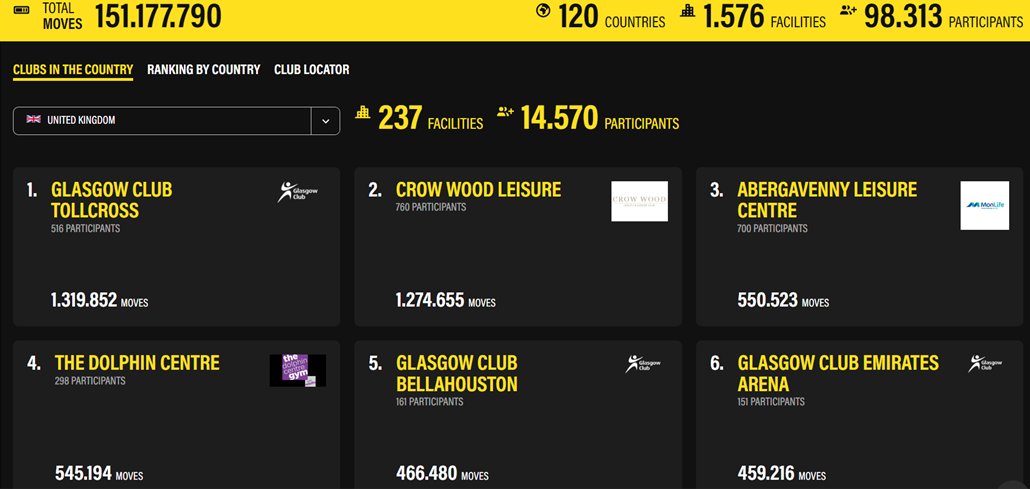Open Abergavenny Leisure Centre club title
The width and height of the screenshot is (1030, 489).
click(x=827, y=200)
